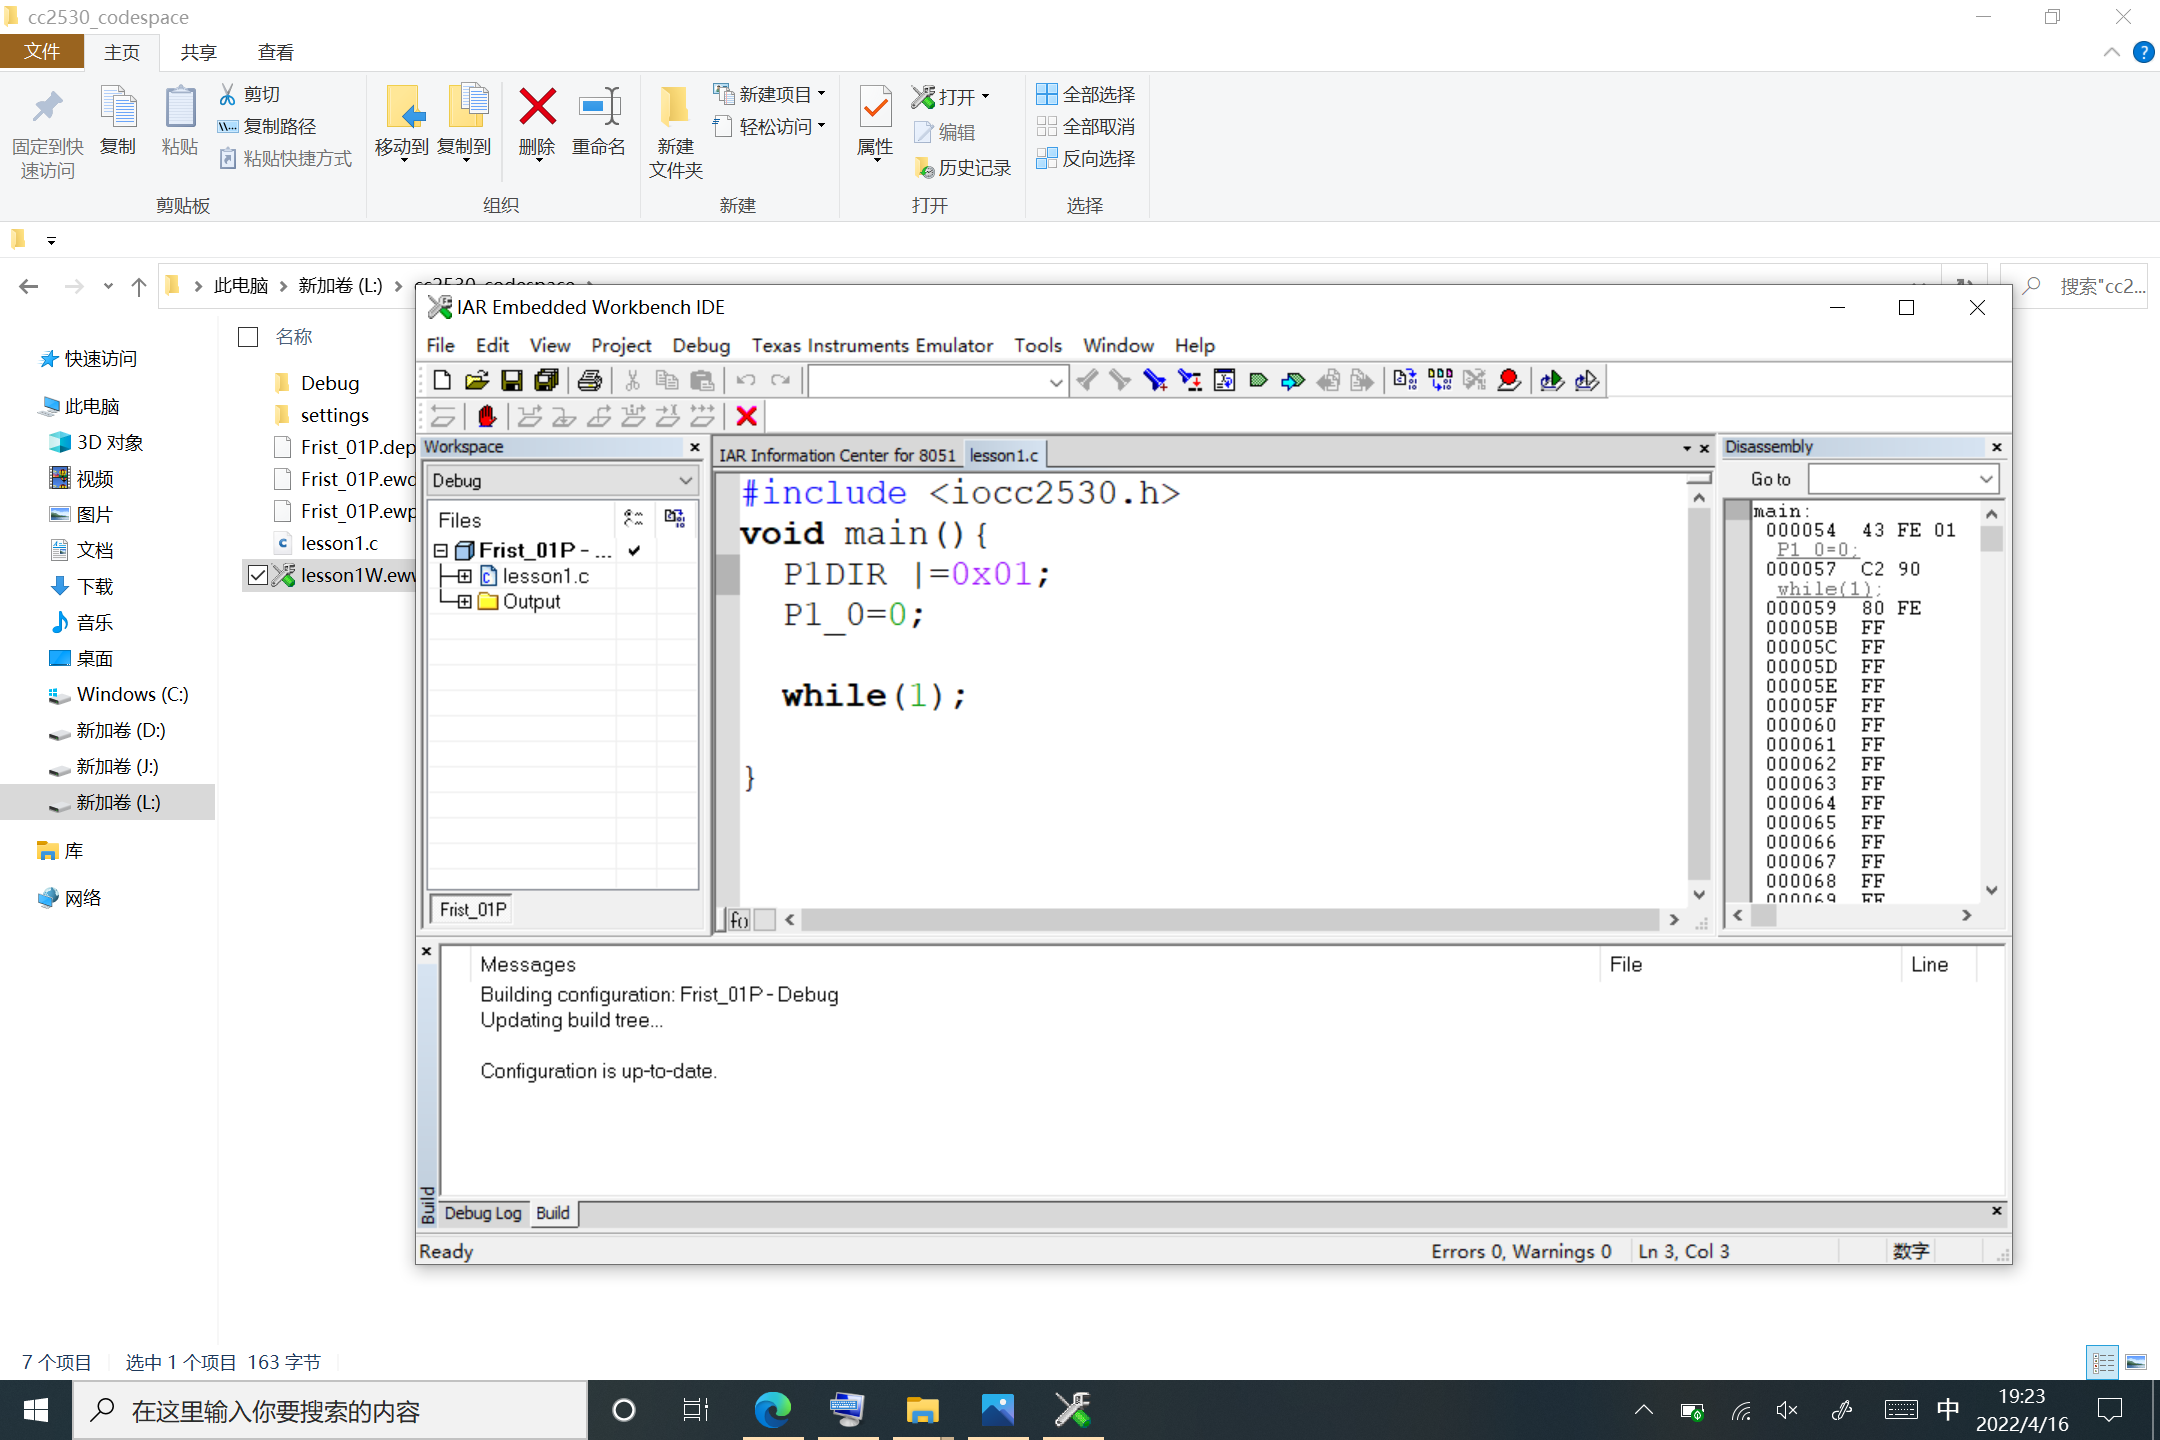Image resolution: width=2160 pixels, height=1440 pixels.
Task: Open Microsoft Edge from the taskbar
Action: 772,1410
